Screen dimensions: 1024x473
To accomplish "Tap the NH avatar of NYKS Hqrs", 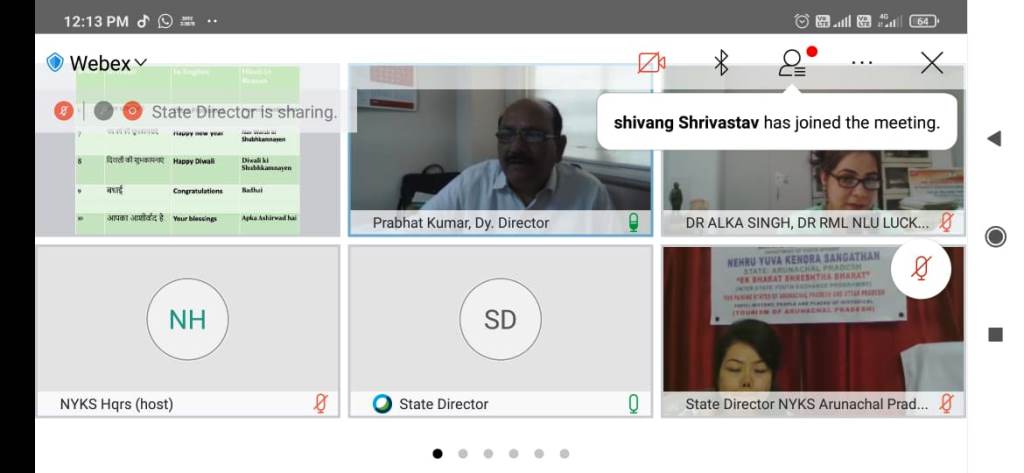I will click(x=187, y=320).
